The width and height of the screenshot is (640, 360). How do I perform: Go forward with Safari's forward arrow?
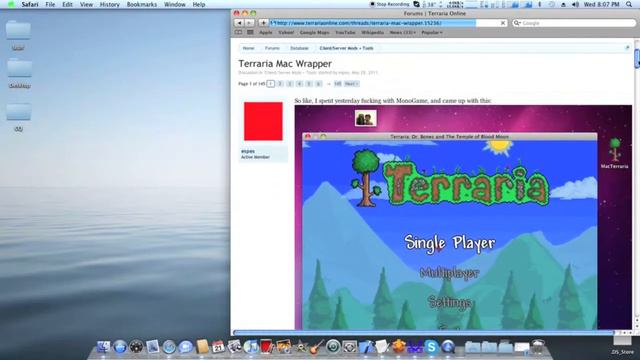[x=249, y=23]
